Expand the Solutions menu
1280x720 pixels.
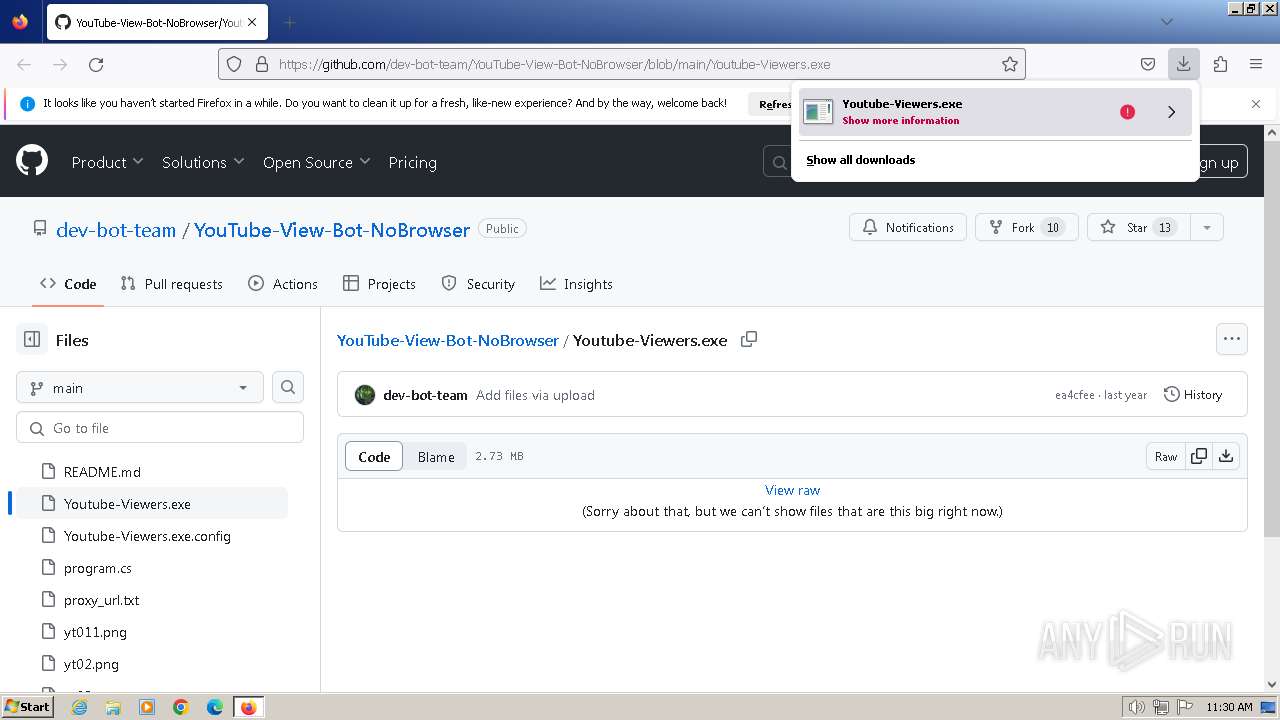pos(203,162)
